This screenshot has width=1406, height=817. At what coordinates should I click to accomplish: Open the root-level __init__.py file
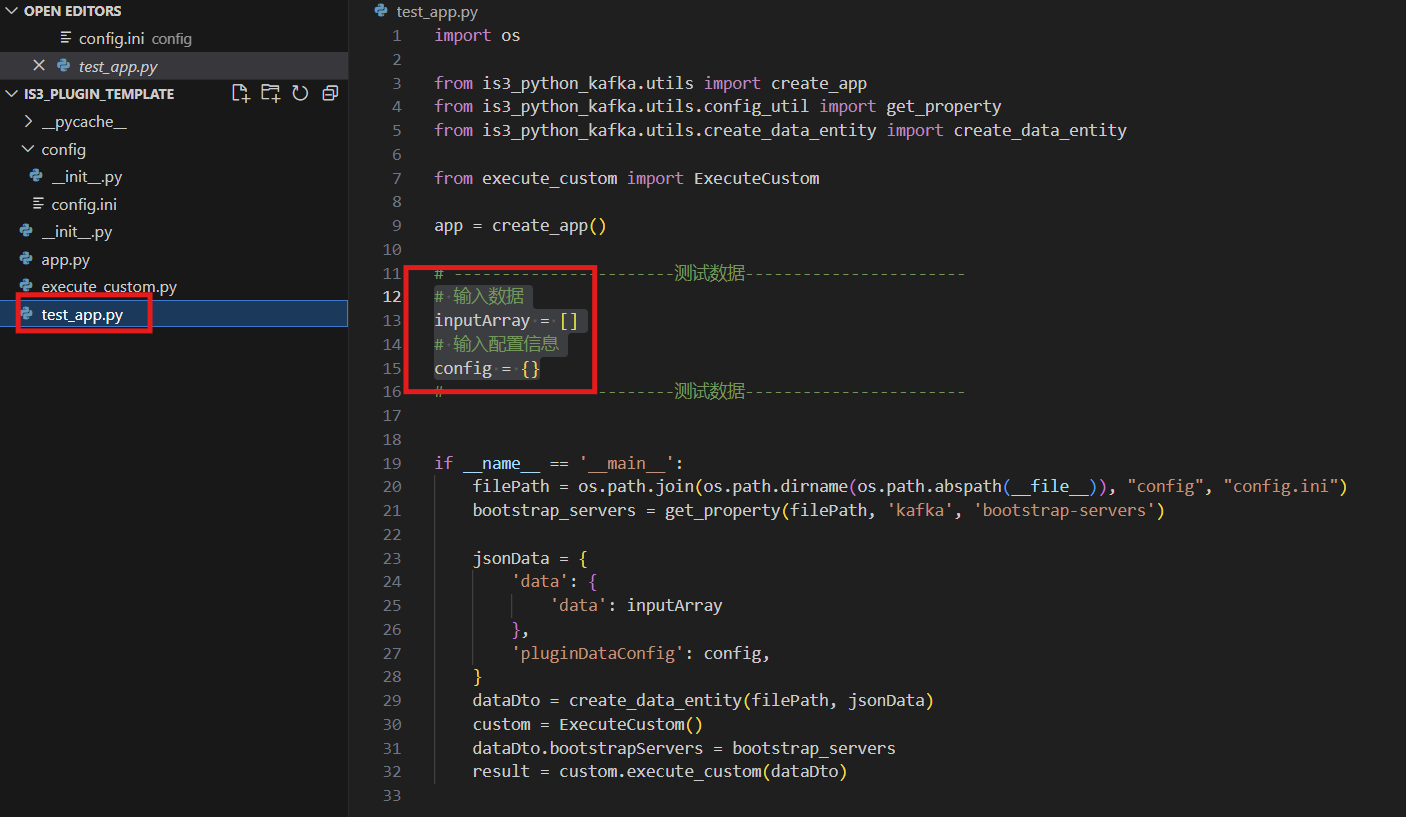pyautogui.click(x=77, y=232)
